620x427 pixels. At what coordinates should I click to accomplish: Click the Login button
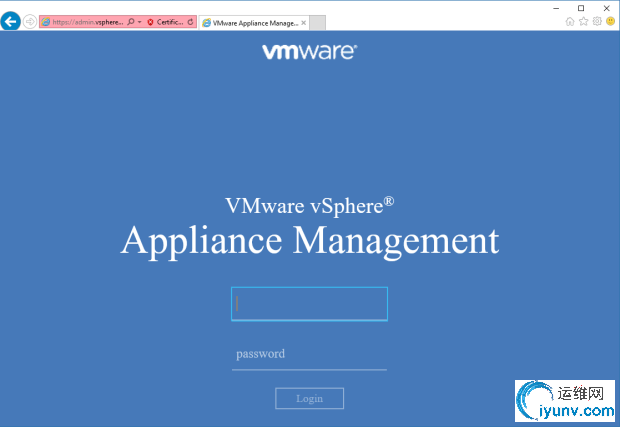point(309,398)
